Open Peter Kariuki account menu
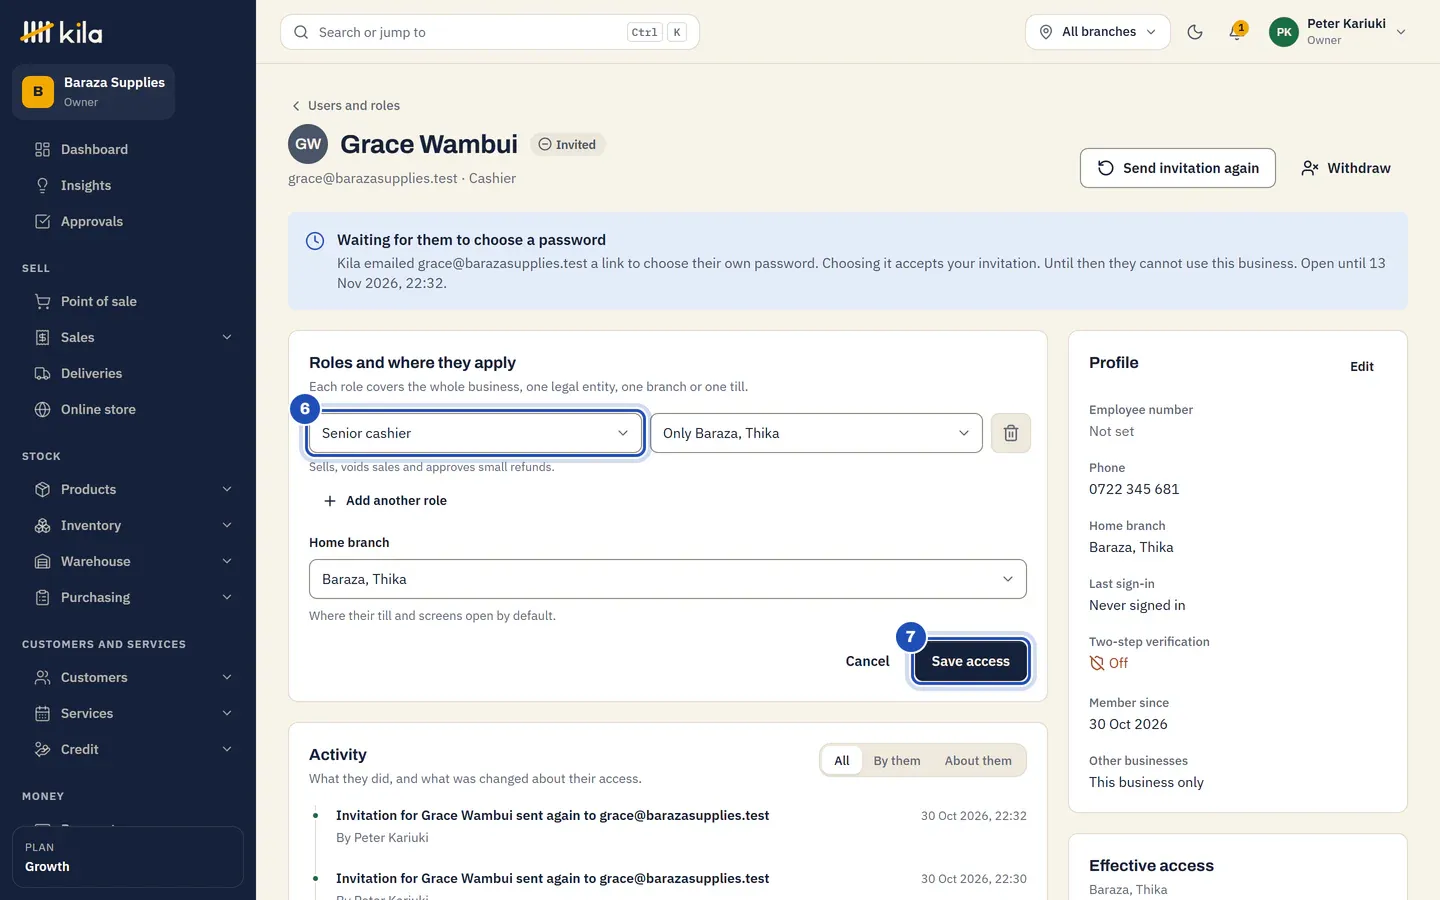The image size is (1440, 900). [x=1338, y=32]
